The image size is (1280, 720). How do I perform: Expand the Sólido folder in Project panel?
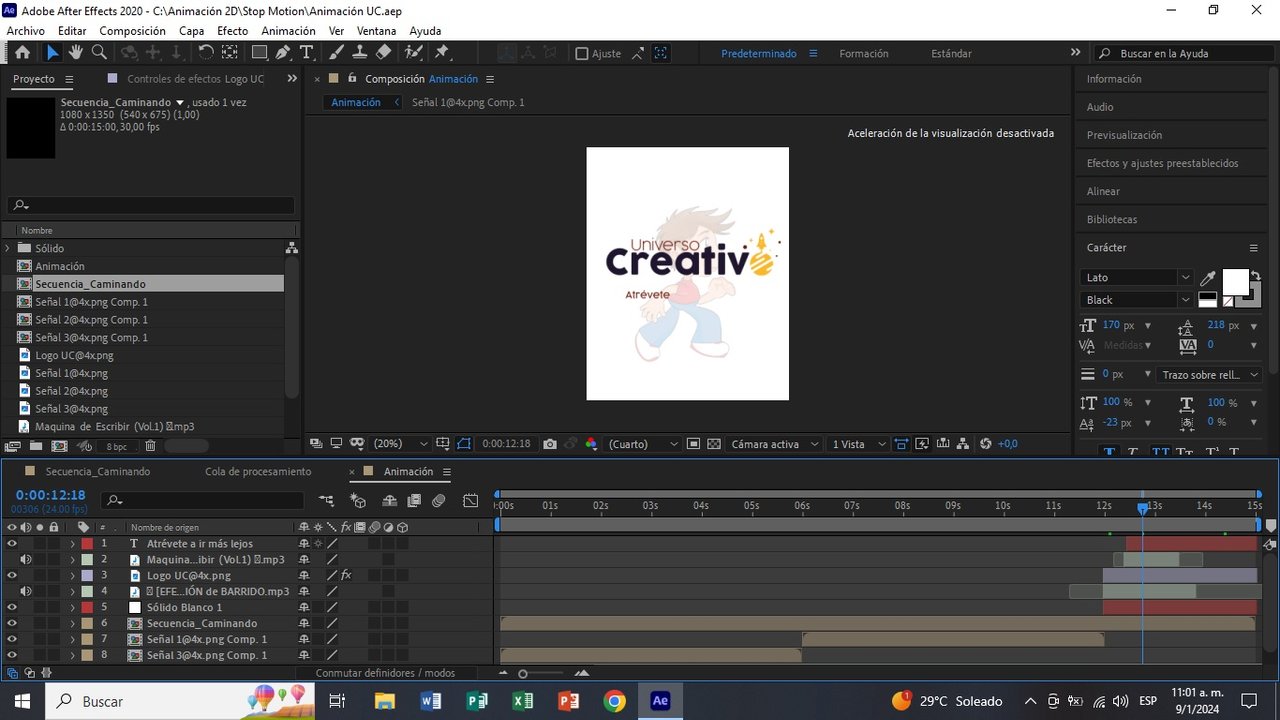(x=9, y=248)
